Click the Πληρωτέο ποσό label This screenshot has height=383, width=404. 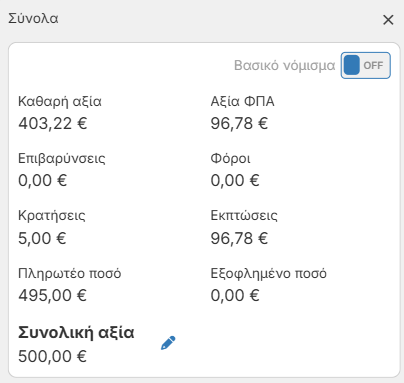(x=70, y=273)
